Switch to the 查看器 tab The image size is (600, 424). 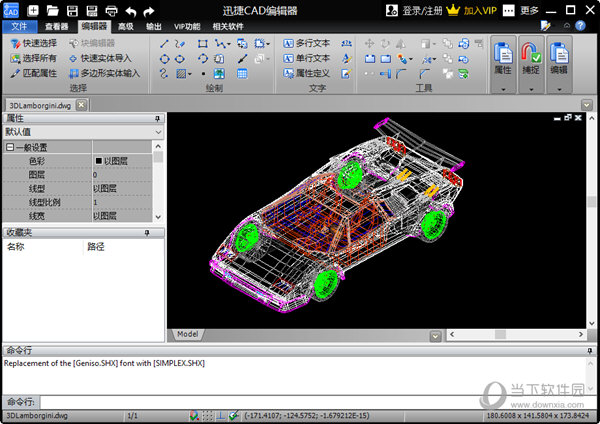pyautogui.click(x=57, y=26)
